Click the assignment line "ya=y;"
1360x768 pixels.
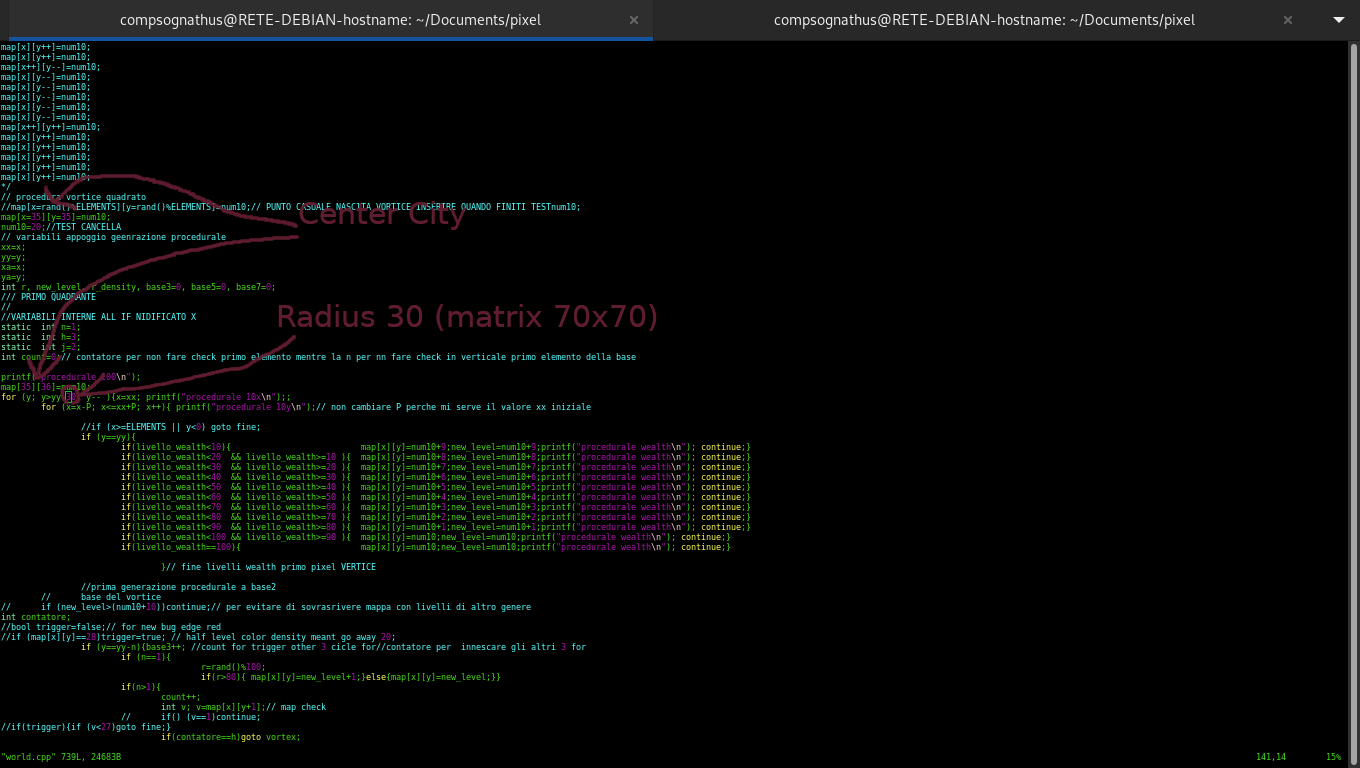13,277
